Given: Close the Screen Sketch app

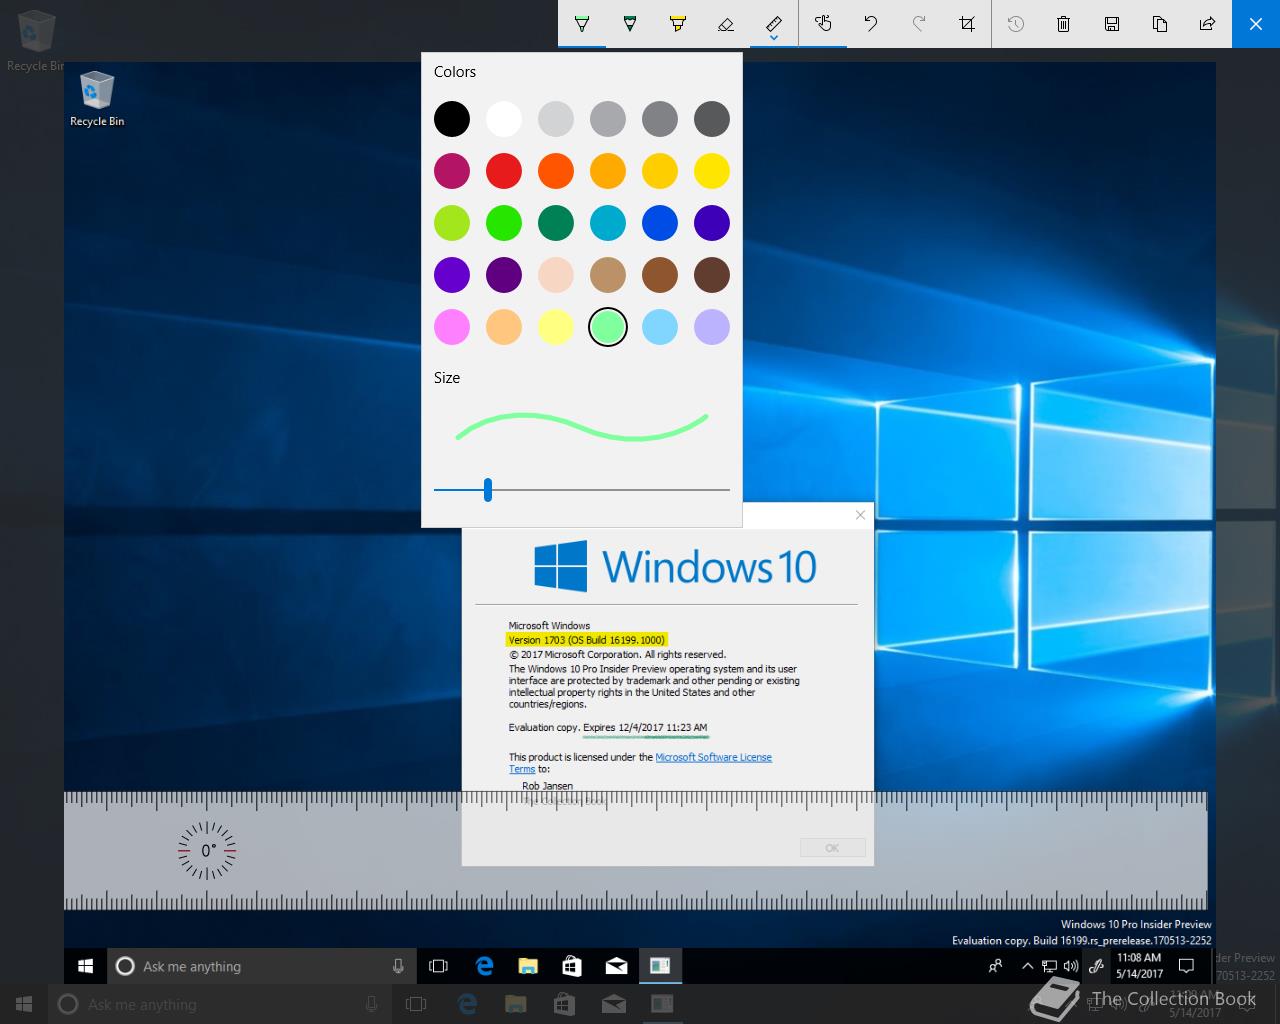Looking at the screenshot, I should pos(1256,24).
